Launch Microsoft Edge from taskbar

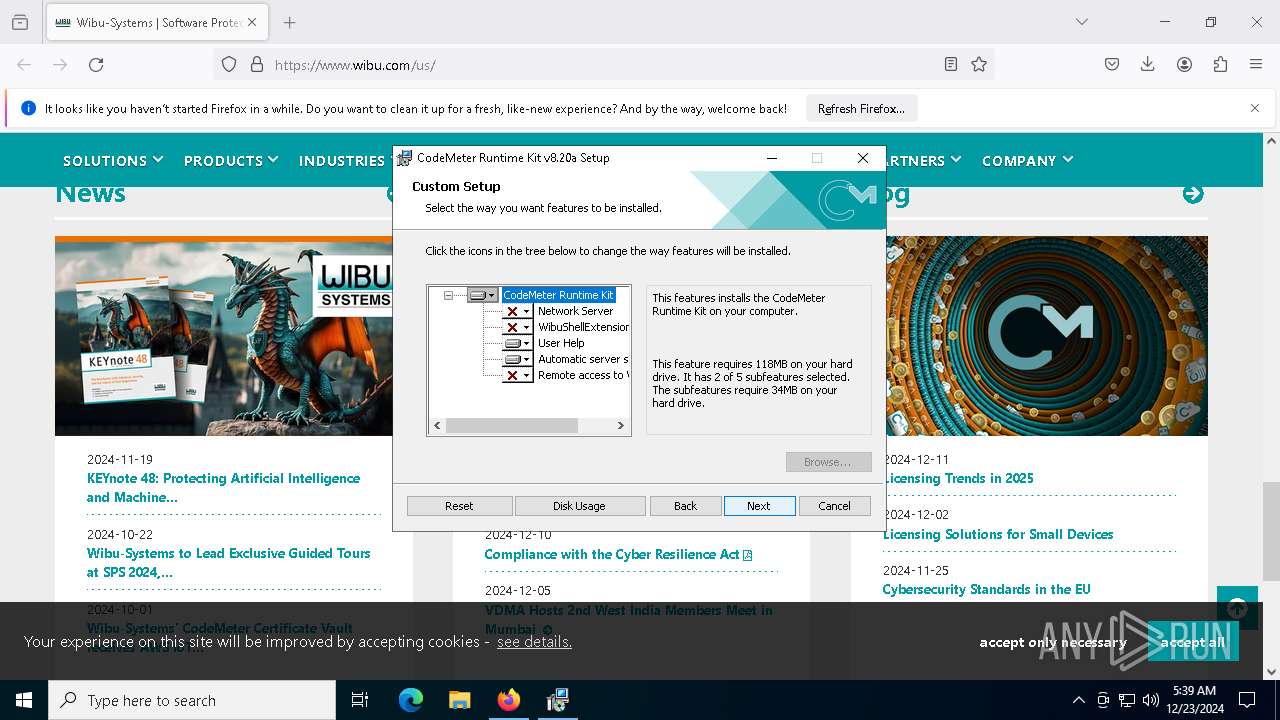pos(411,700)
